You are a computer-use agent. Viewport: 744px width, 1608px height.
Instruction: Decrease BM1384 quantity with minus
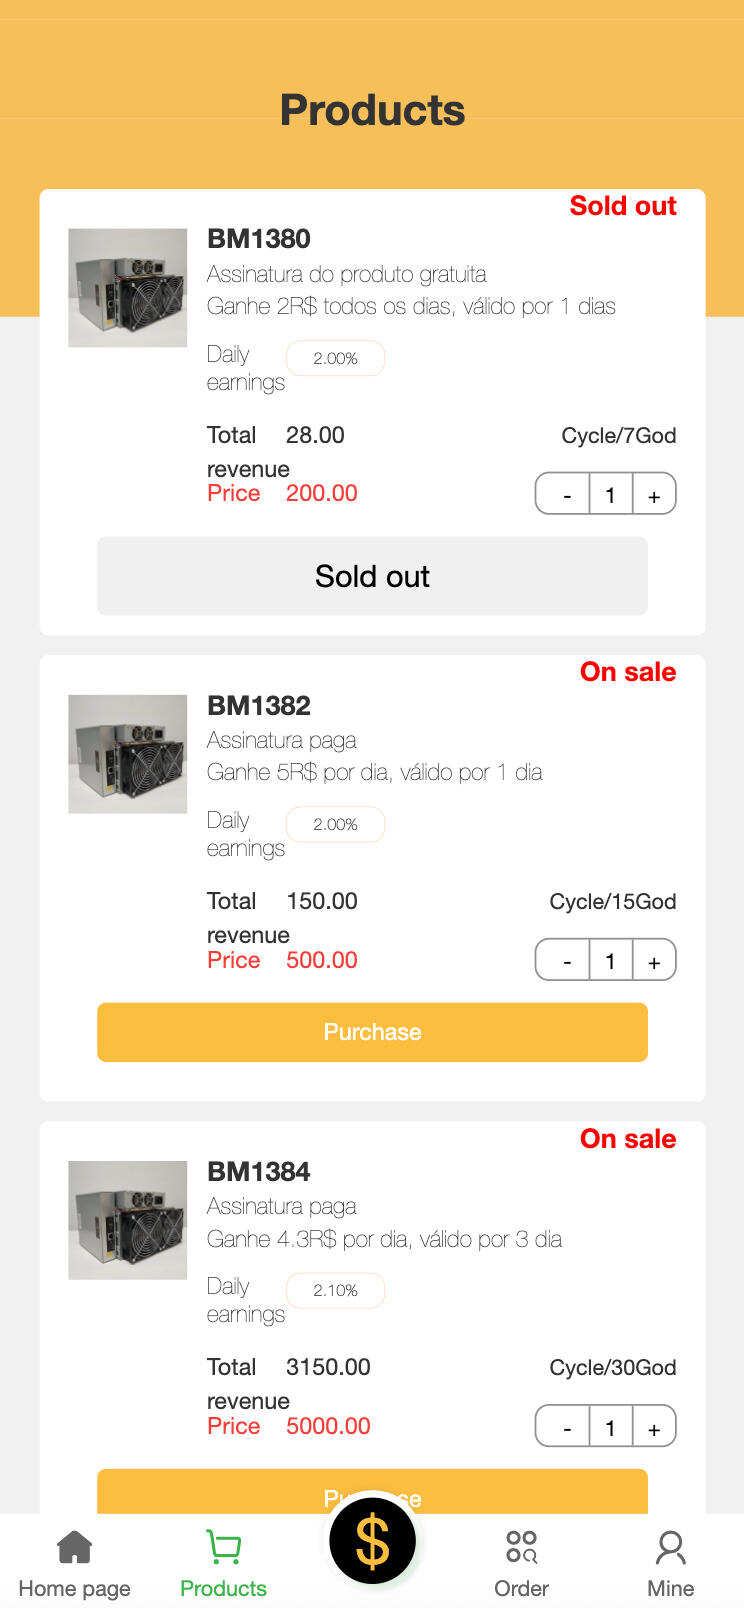pos(567,1427)
